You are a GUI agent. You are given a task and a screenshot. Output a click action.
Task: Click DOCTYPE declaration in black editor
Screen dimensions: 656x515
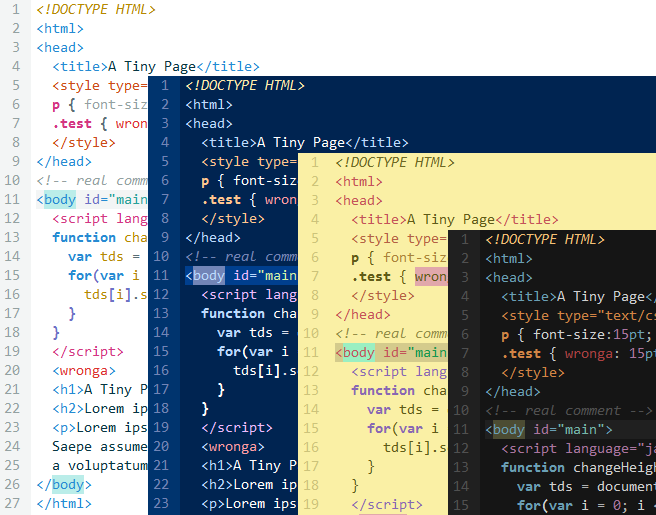pyautogui.click(x=545, y=239)
